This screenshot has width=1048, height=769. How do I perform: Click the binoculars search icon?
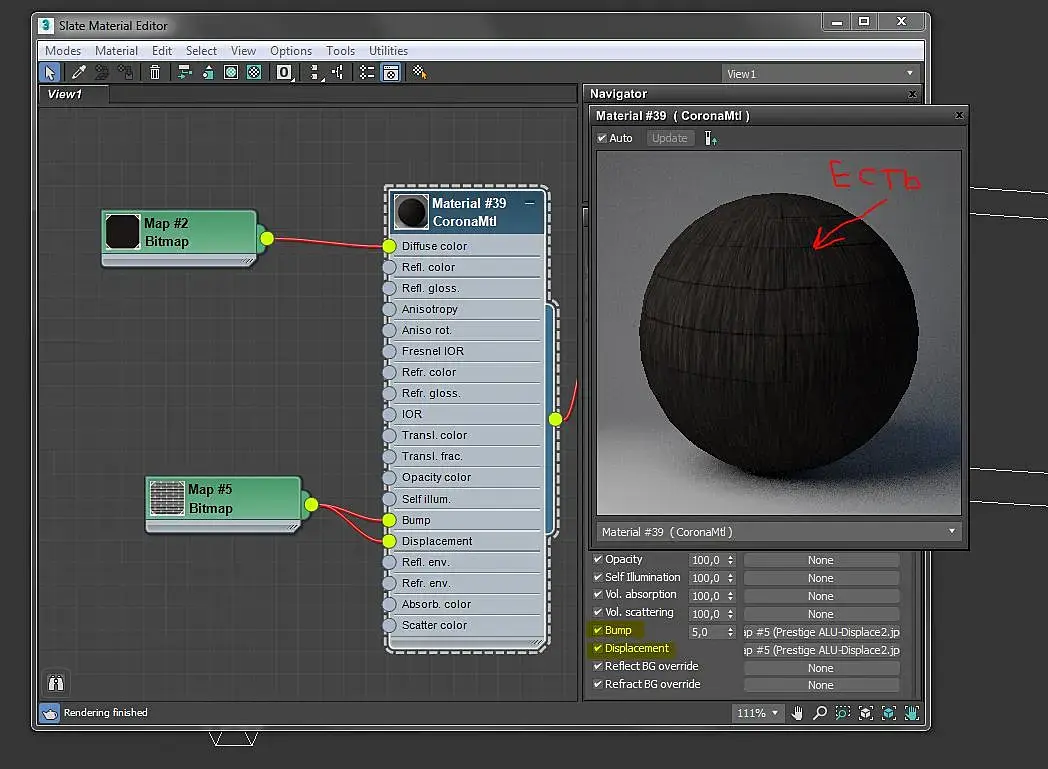(x=55, y=683)
